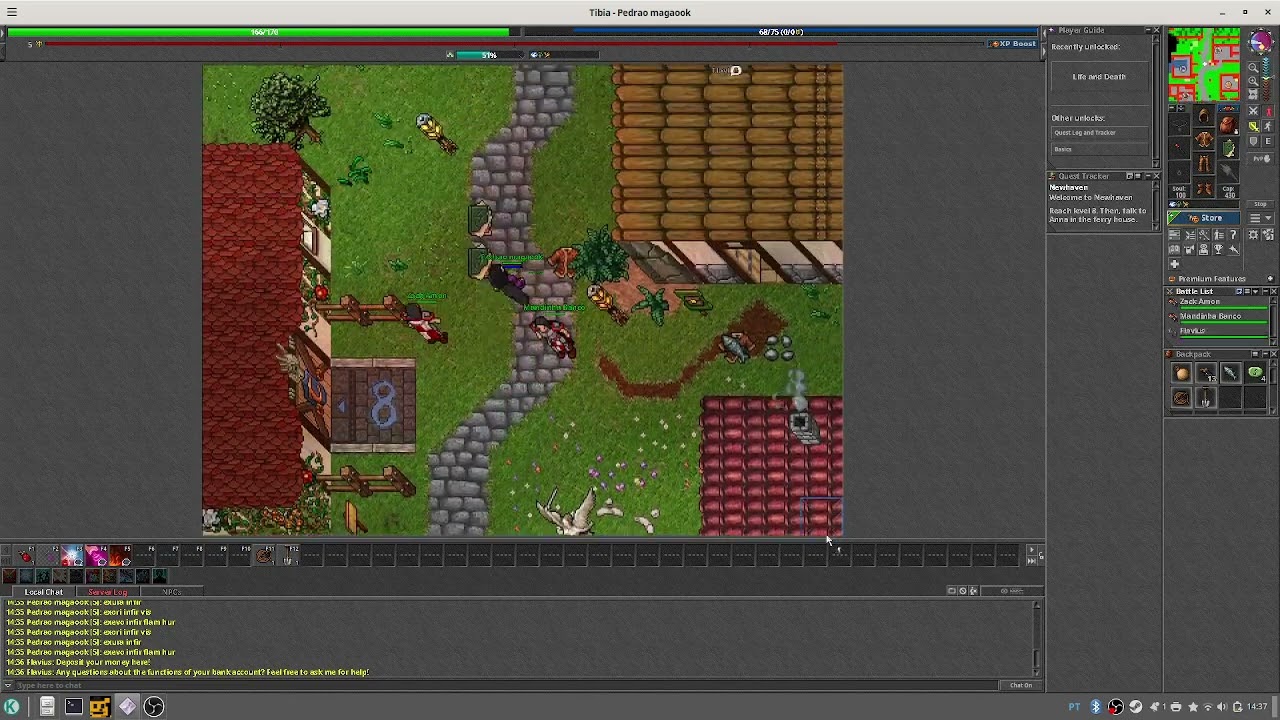
Task: Toggle defensive combat mode
Action: click(1253, 141)
